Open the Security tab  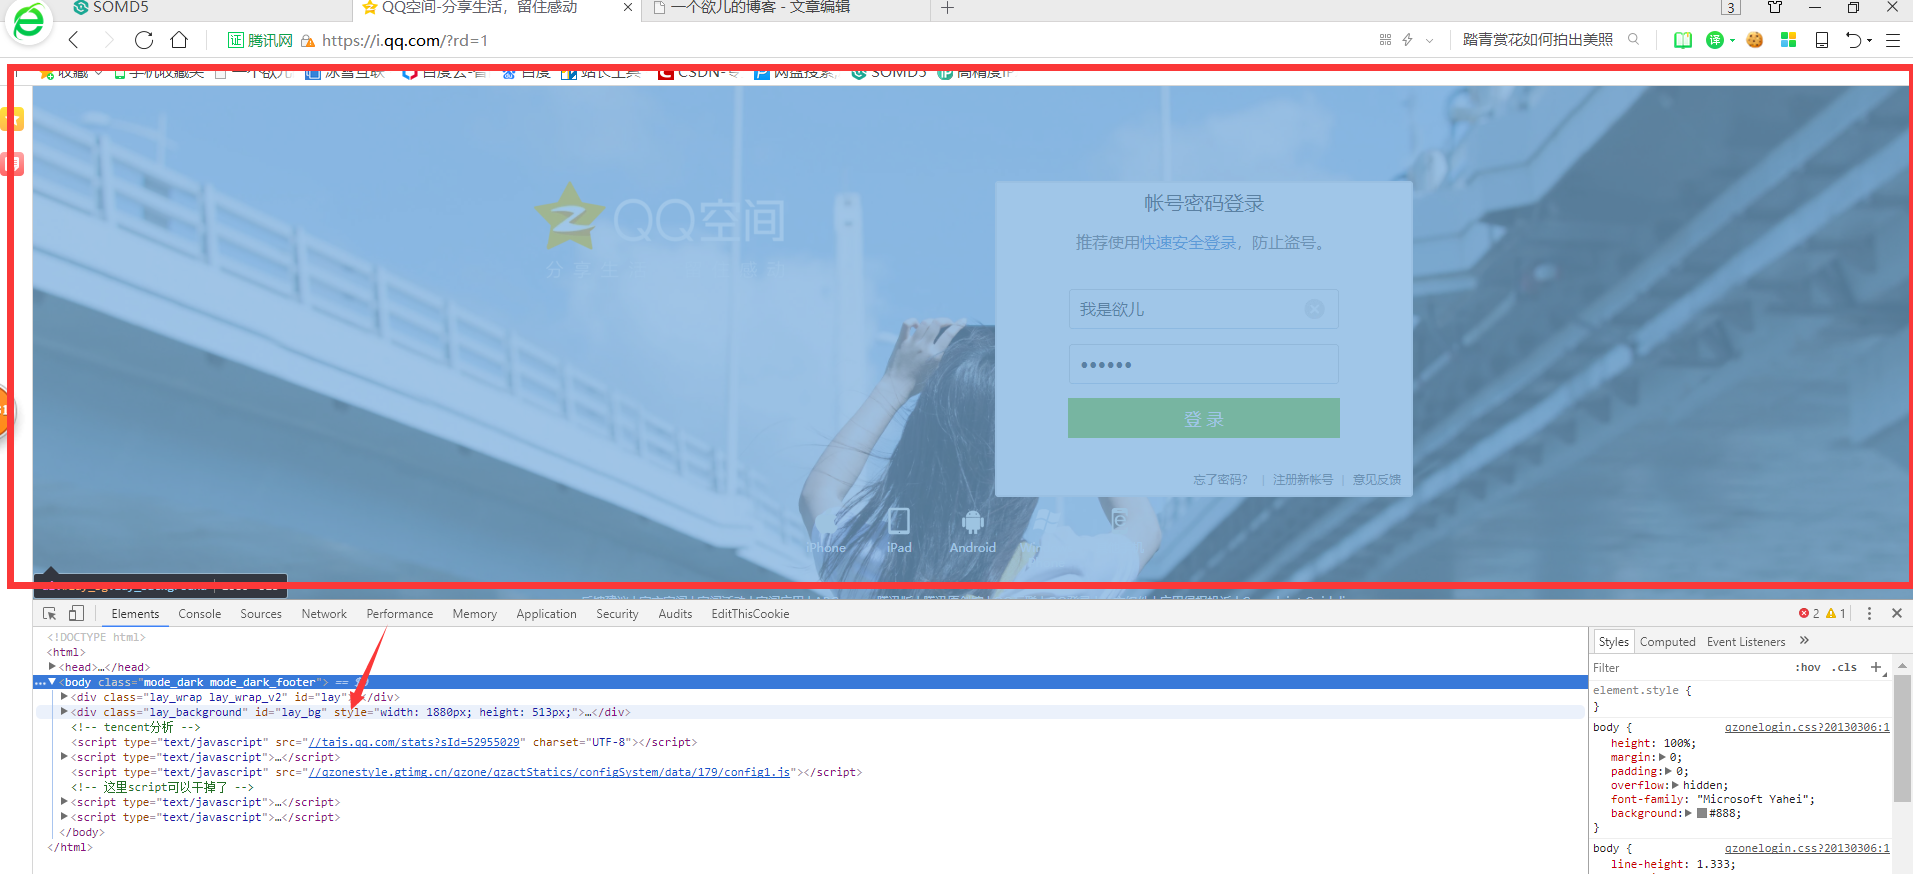(617, 614)
